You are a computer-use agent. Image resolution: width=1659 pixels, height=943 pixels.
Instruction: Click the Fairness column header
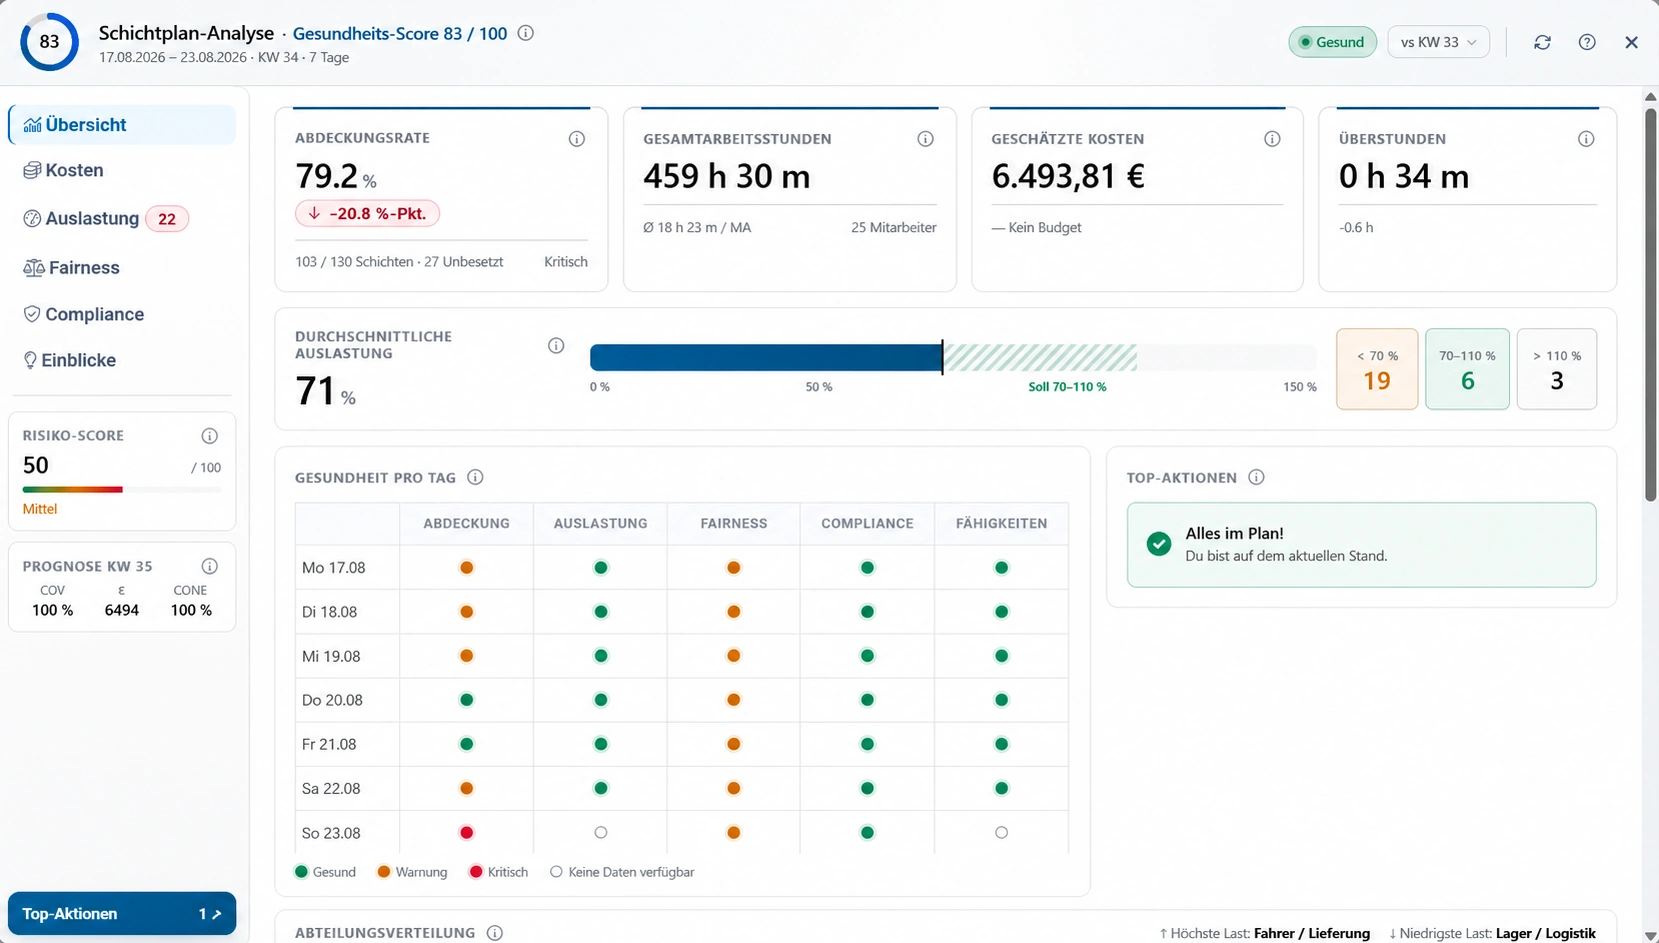[x=734, y=523]
